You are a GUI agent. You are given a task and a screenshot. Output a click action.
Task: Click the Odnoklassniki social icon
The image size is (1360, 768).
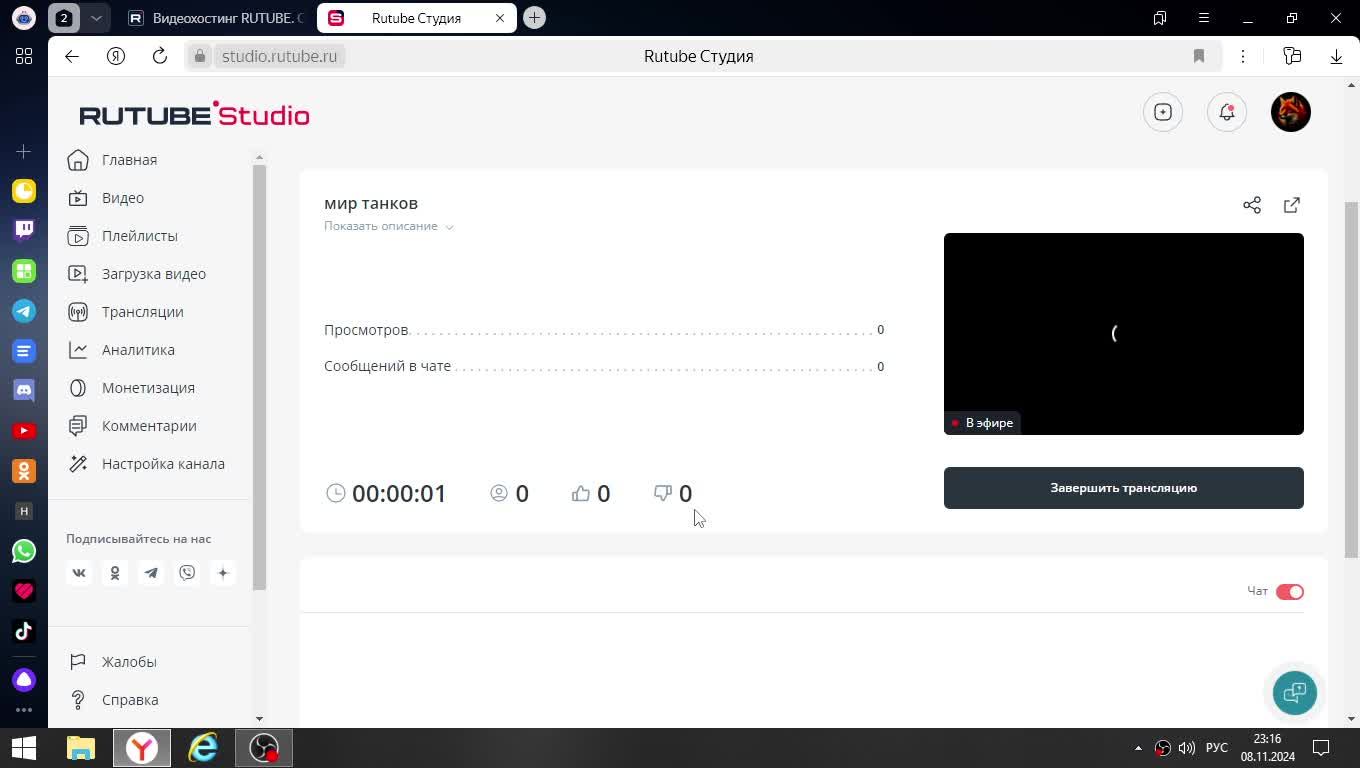tap(115, 573)
